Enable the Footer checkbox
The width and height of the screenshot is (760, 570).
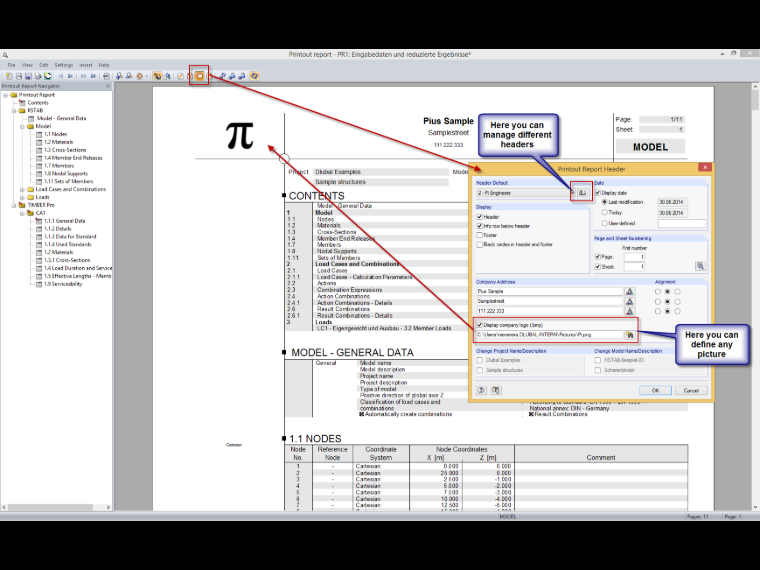point(479,235)
